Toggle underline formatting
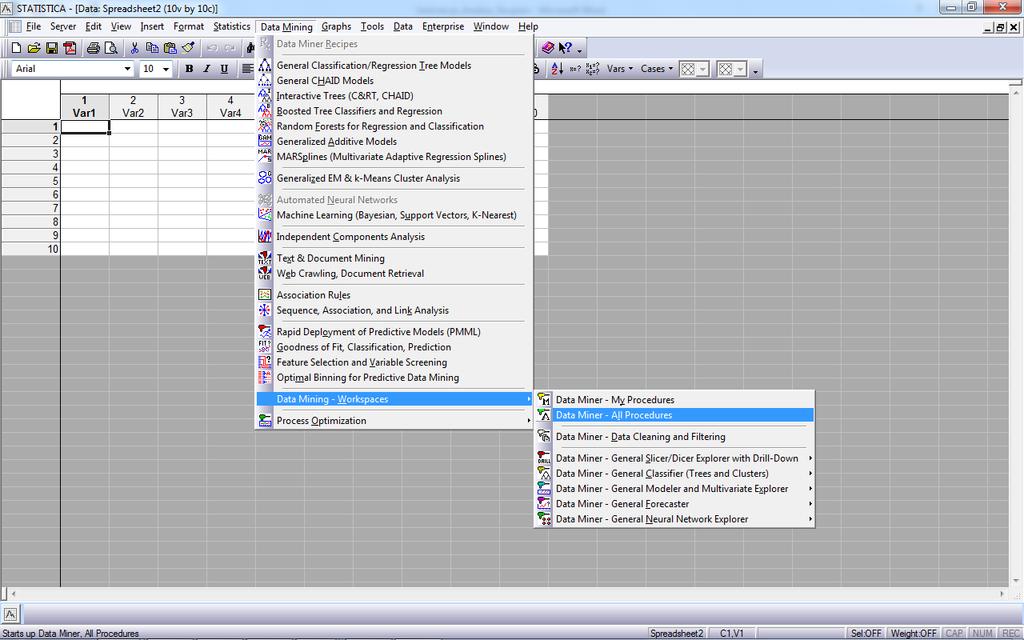 (225, 69)
